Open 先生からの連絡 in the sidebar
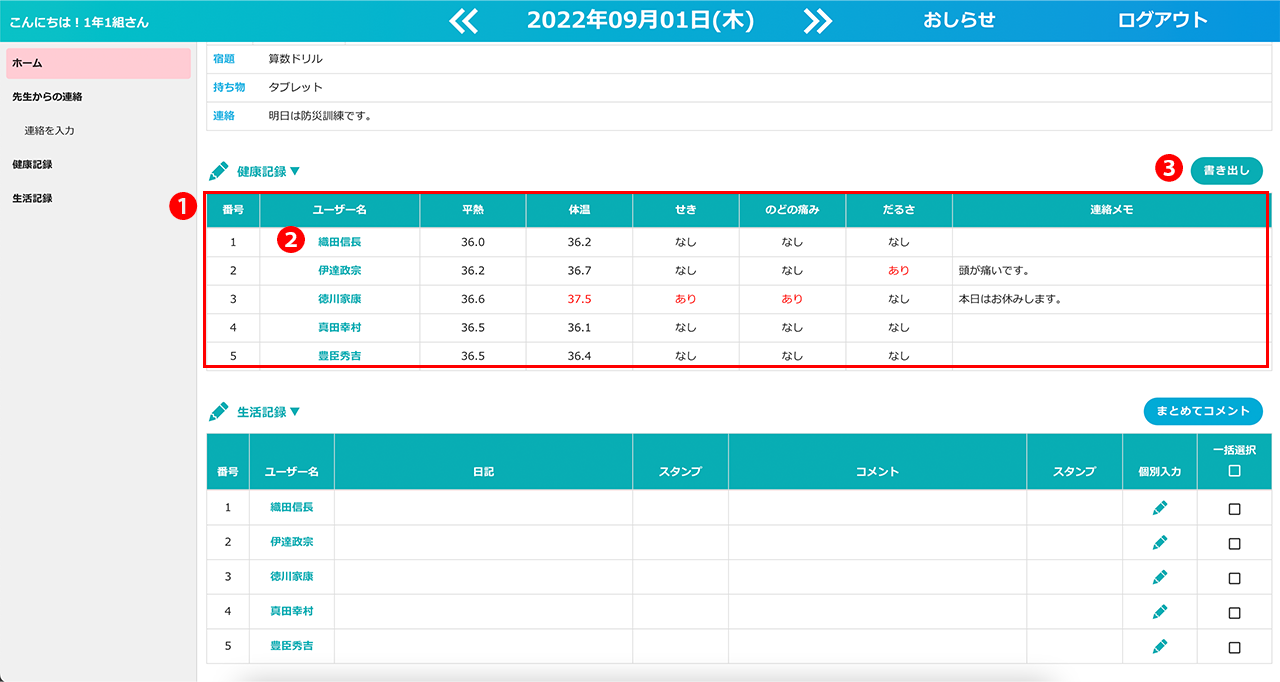The height and width of the screenshot is (682, 1280). click(x=47, y=97)
